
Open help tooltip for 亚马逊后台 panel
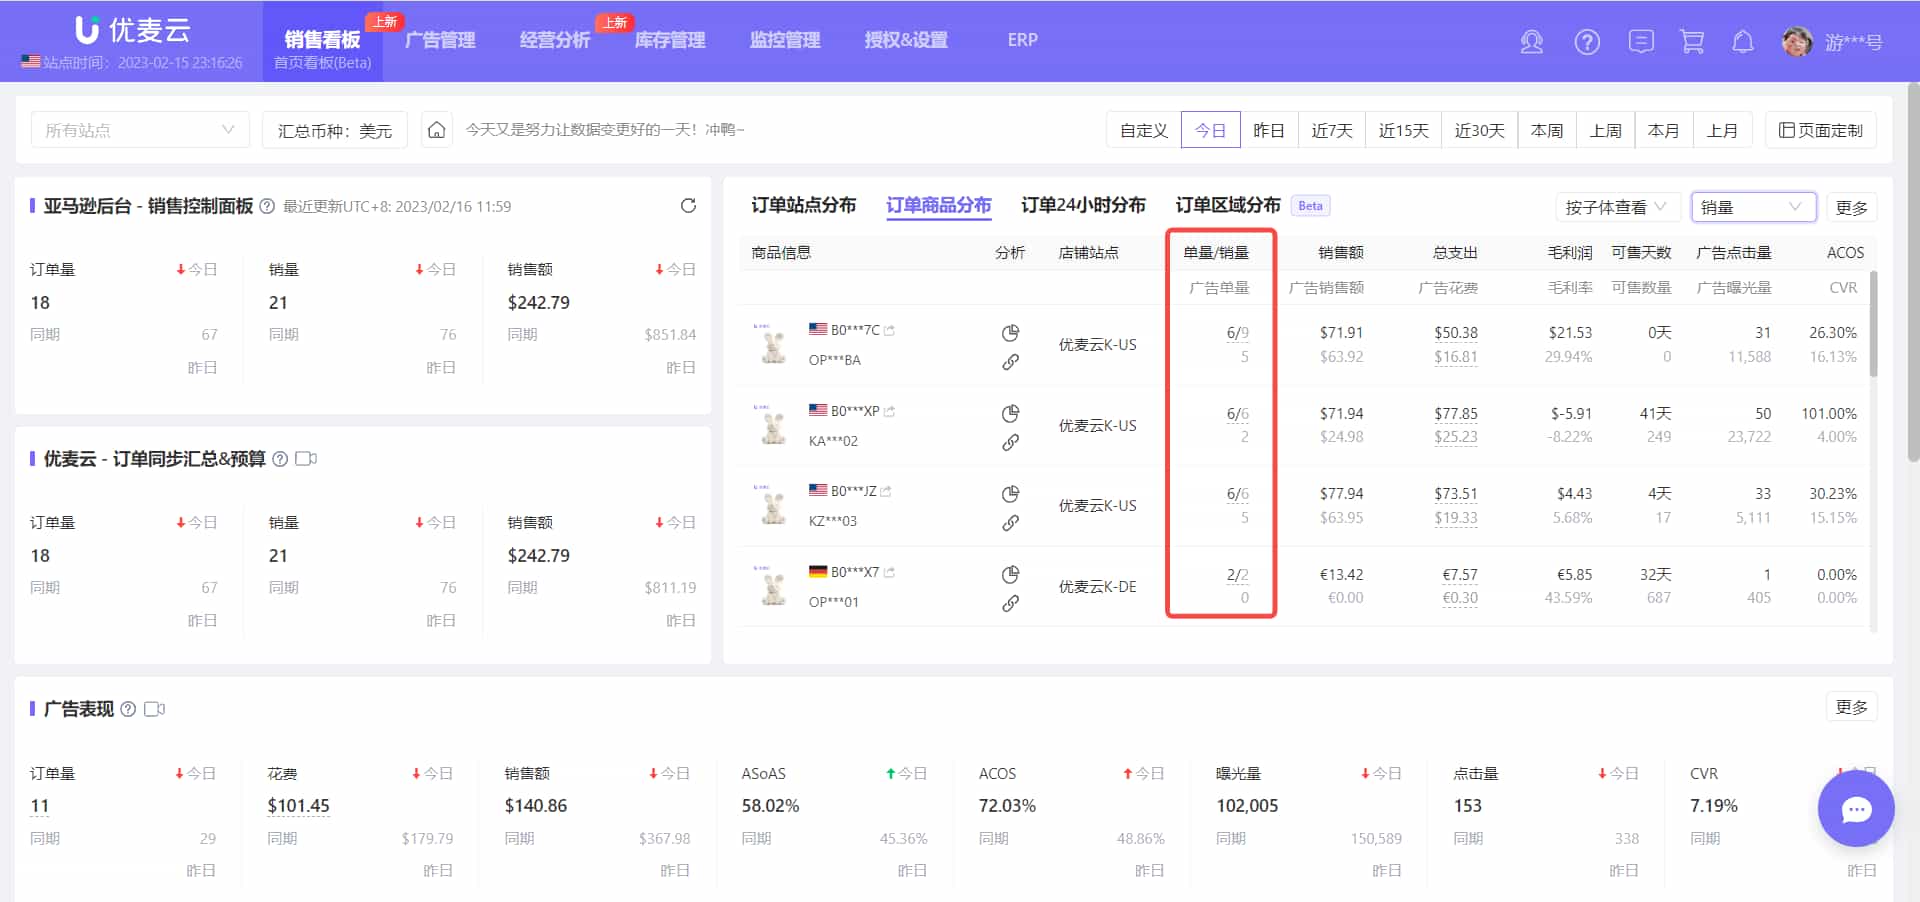pyautogui.click(x=267, y=206)
